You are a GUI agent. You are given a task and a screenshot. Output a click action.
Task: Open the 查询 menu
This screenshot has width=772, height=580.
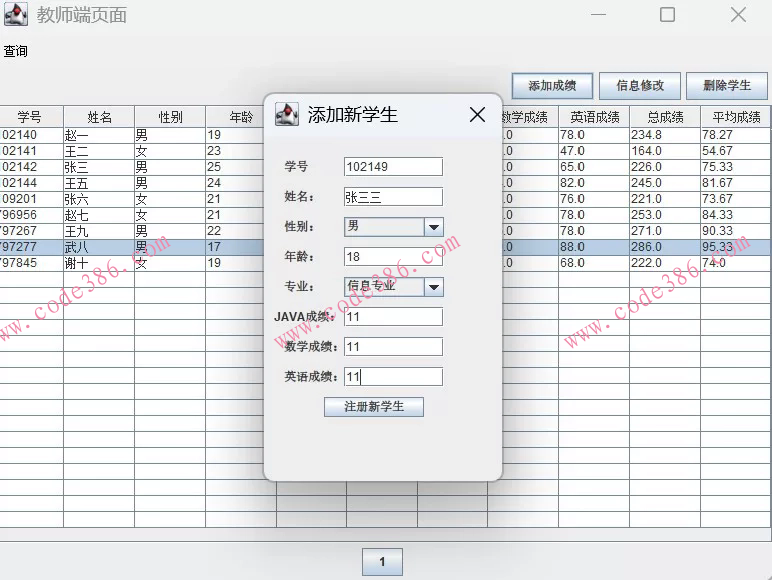15,51
